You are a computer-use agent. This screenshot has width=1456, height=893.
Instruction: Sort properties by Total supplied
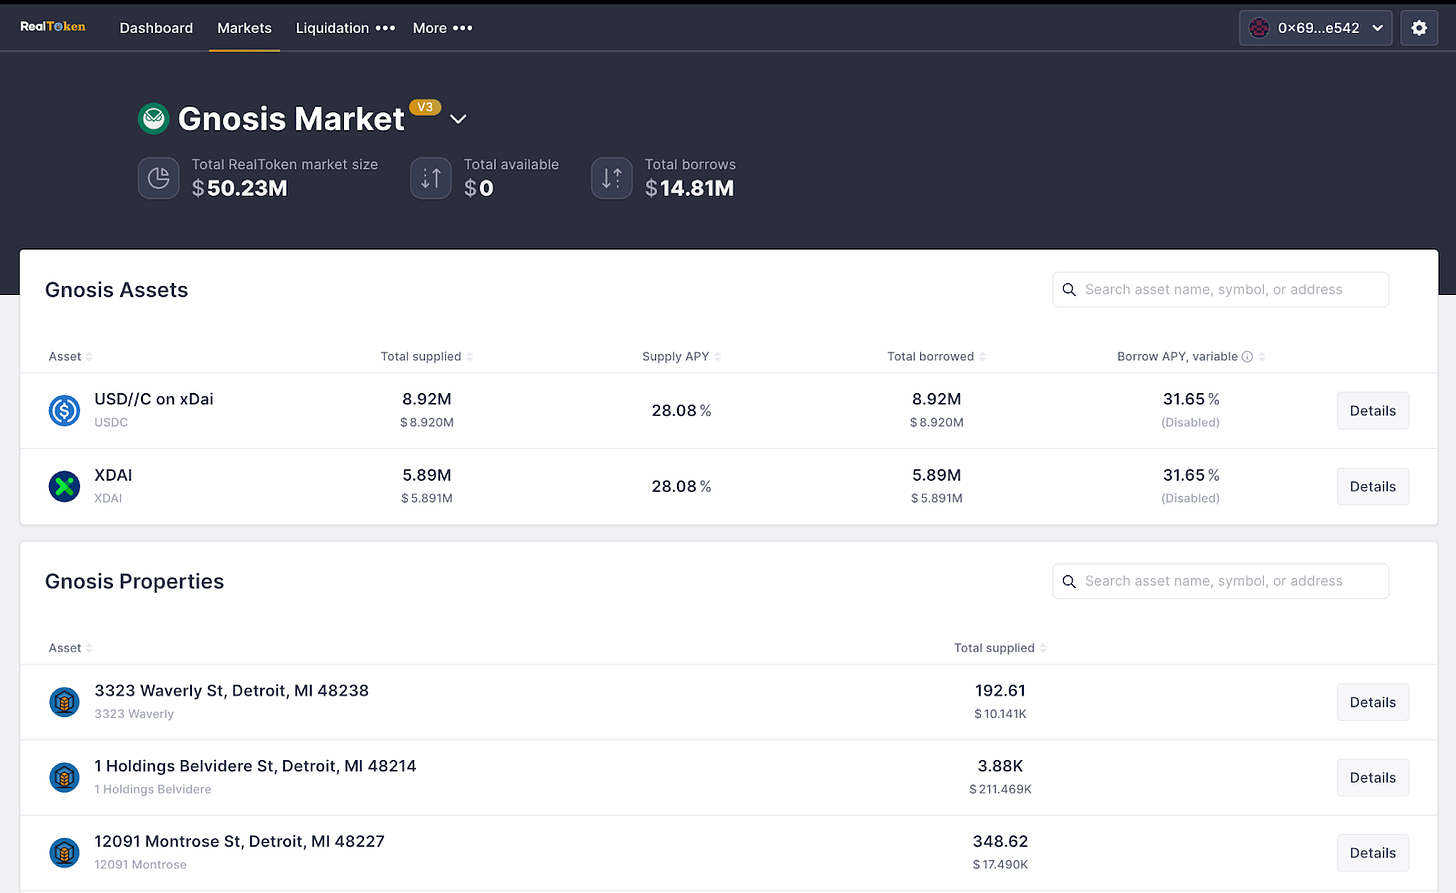pos(1000,648)
